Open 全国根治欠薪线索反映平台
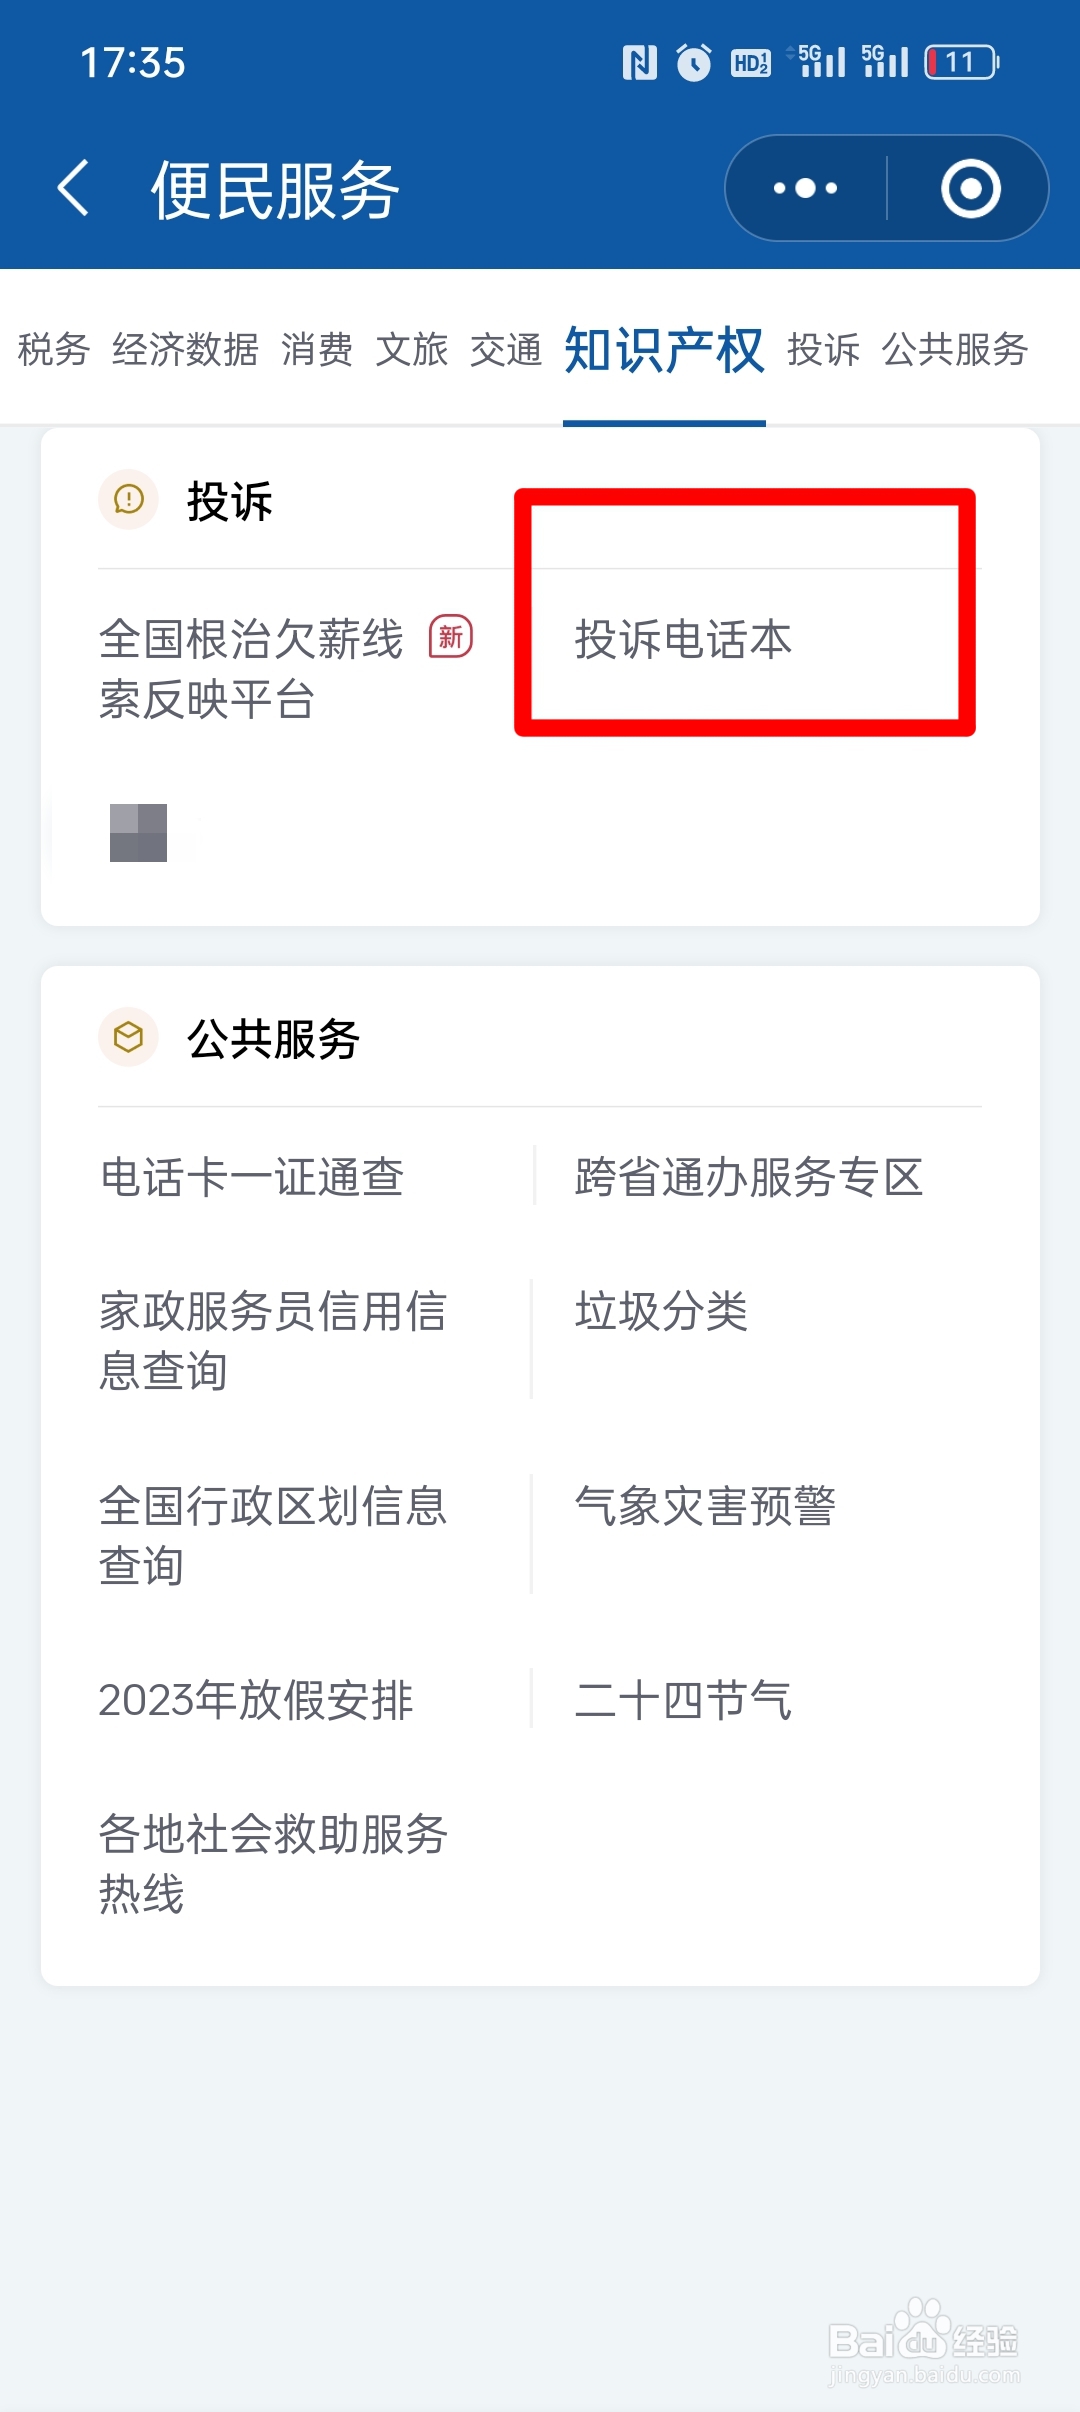This screenshot has width=1080, height=2412. (x=251, y=668)
